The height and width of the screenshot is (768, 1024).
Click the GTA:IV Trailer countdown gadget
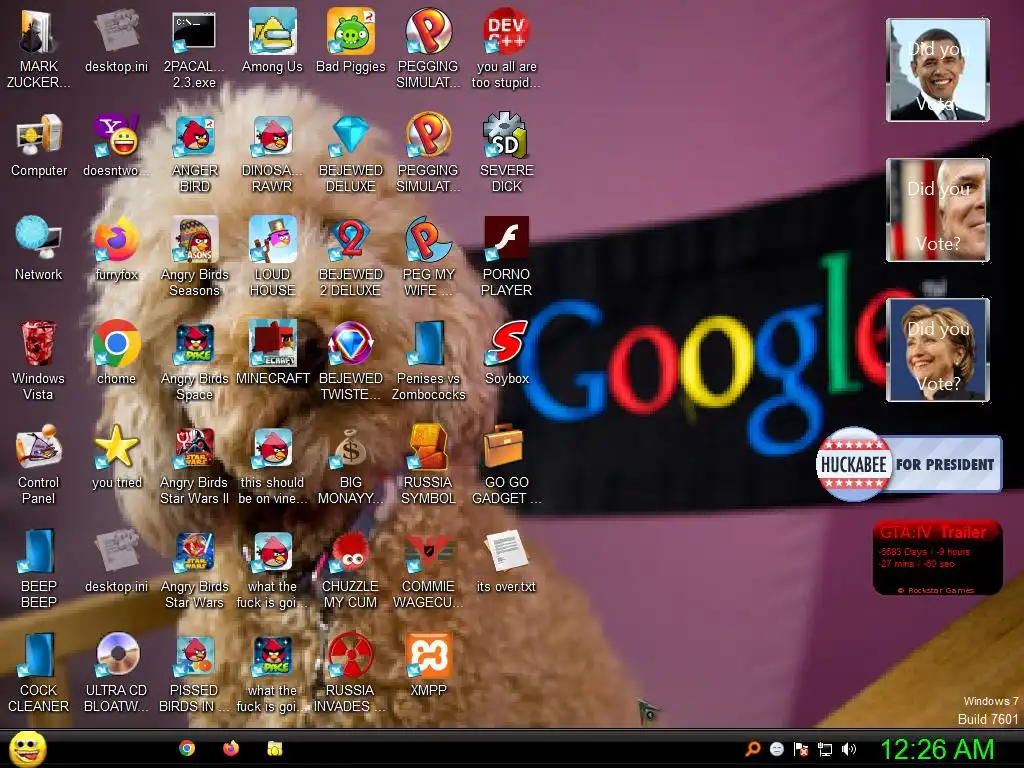pos(937,557)
